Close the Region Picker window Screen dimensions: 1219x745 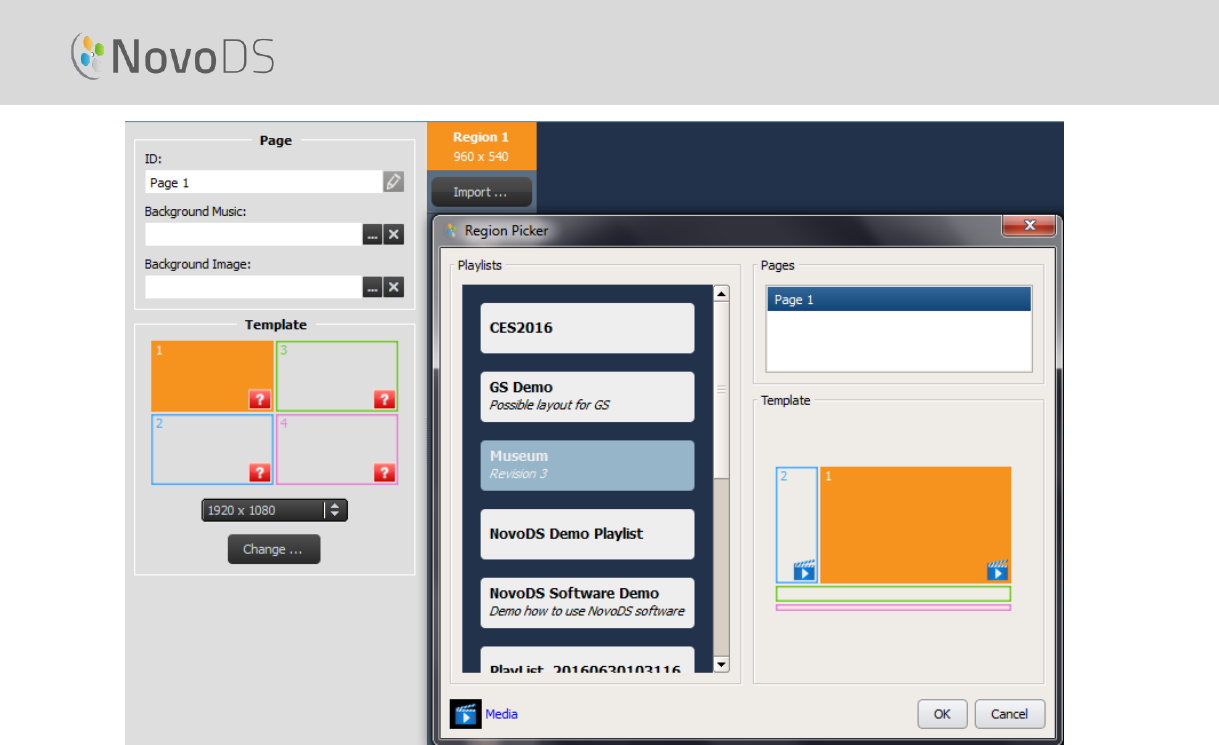[1029, 226]
